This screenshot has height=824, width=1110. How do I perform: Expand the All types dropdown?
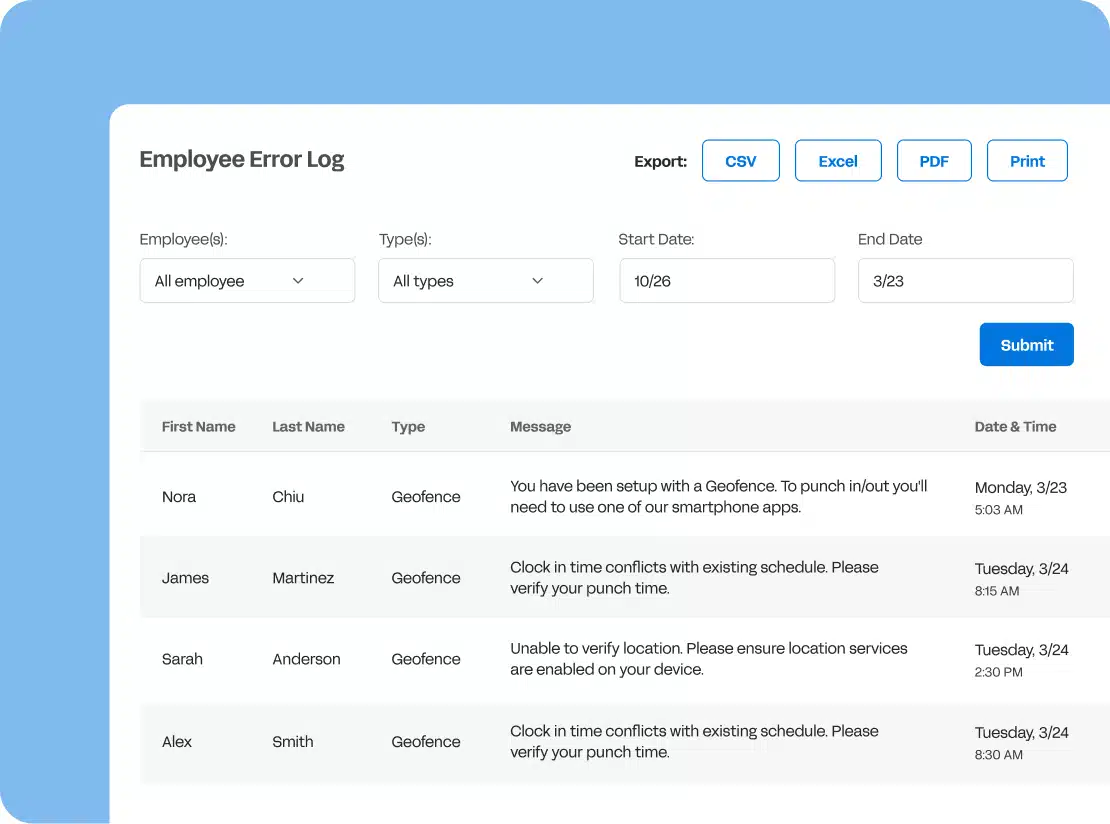pyautogui.click(x=485, y=281)
